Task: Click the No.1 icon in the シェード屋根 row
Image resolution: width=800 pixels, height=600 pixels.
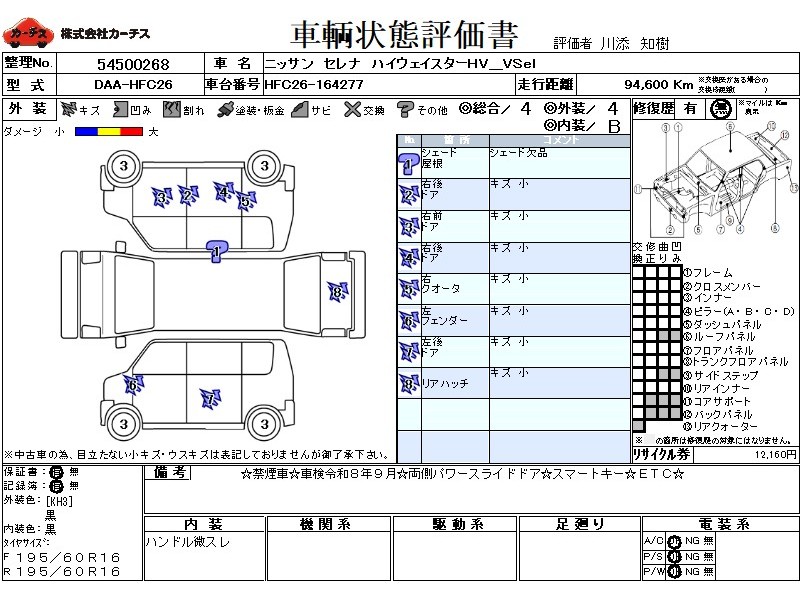Action: coord(409,164)
